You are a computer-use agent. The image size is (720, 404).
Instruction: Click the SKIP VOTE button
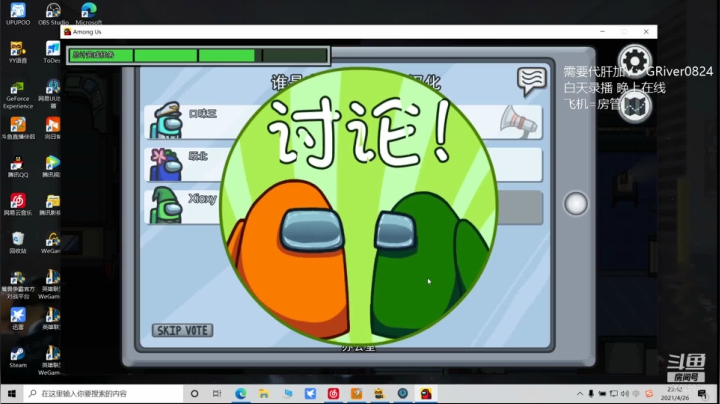(182, 331)
